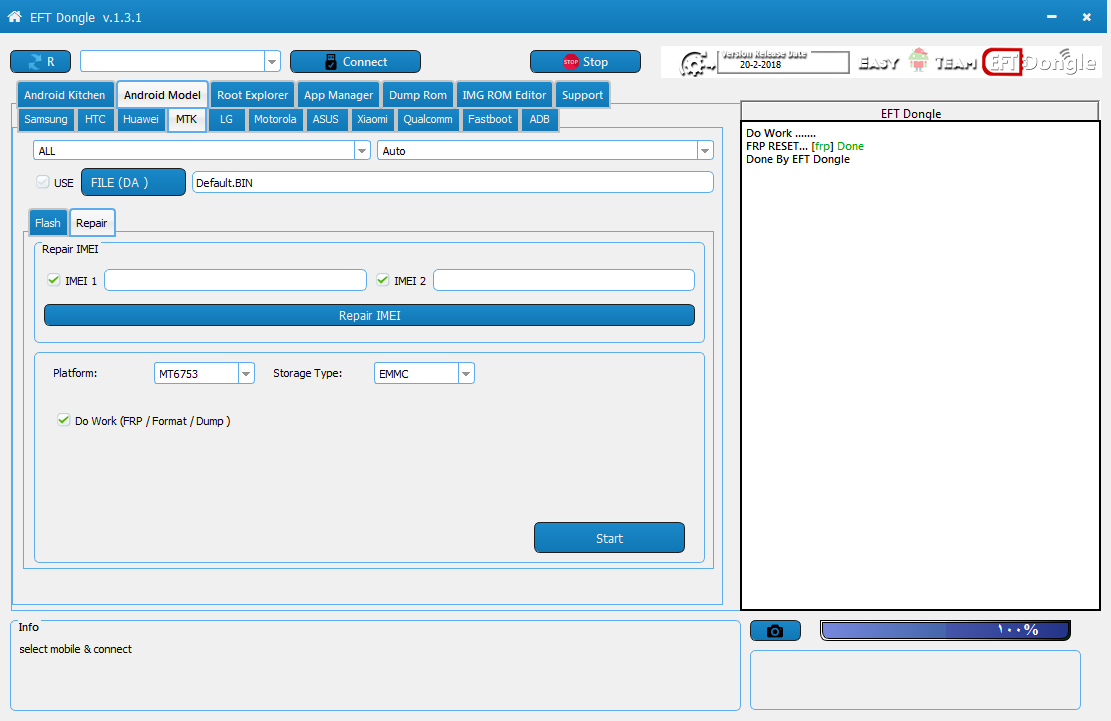
Task: Switch to Android Kitchen tab
Action: [64, 95]
